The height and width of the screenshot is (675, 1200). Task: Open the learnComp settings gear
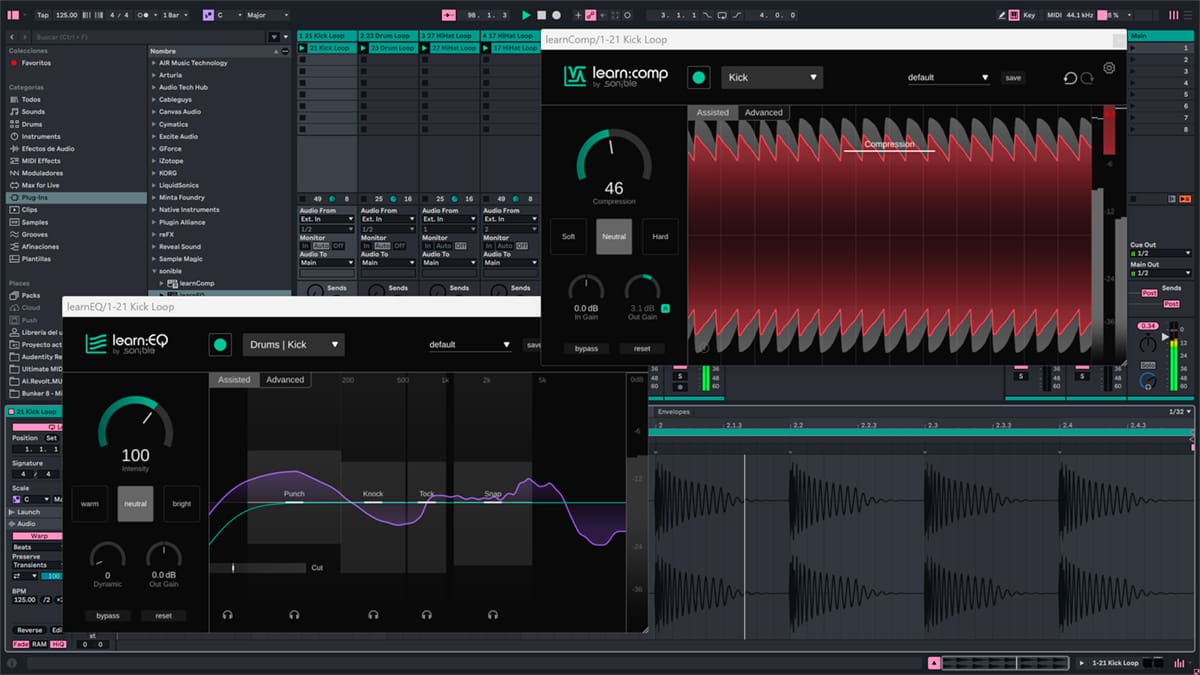click(1109, 68)
